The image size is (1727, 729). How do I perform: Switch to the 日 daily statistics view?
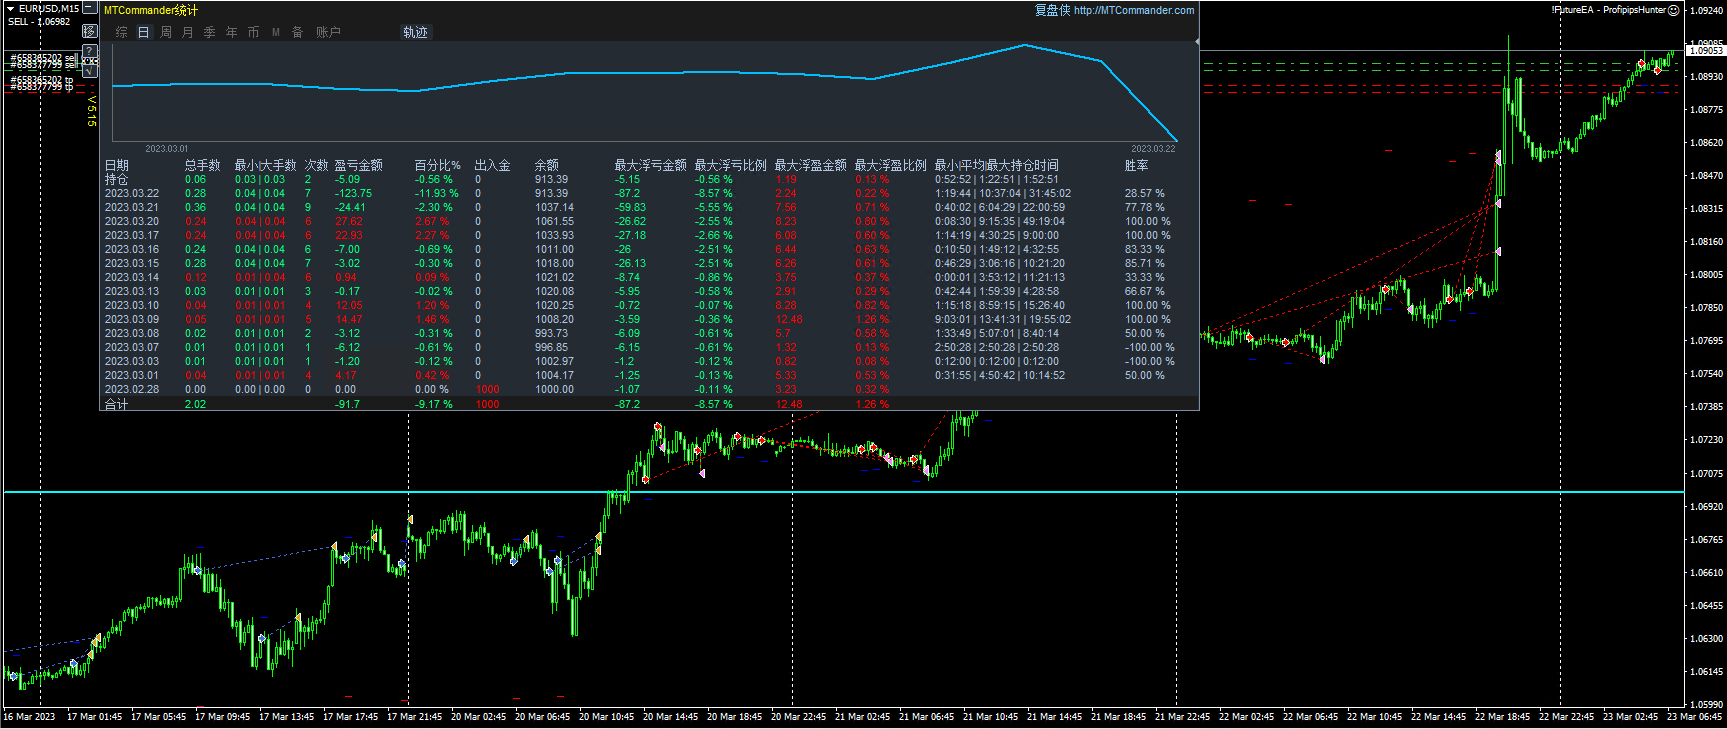(x=143, y=32)
